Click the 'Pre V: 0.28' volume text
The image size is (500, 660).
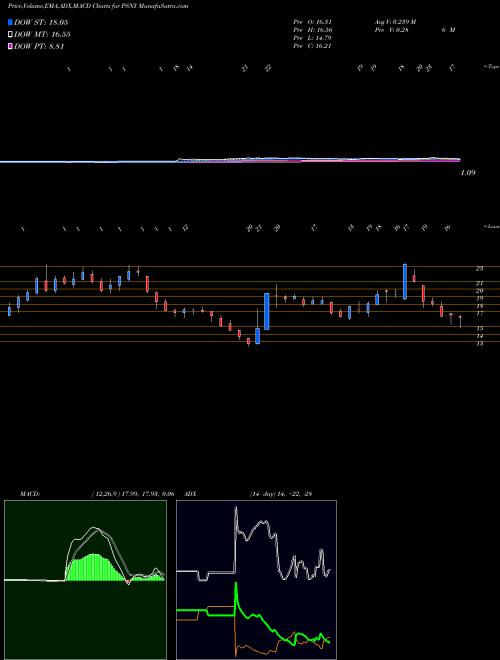click(x=391, y=30)
